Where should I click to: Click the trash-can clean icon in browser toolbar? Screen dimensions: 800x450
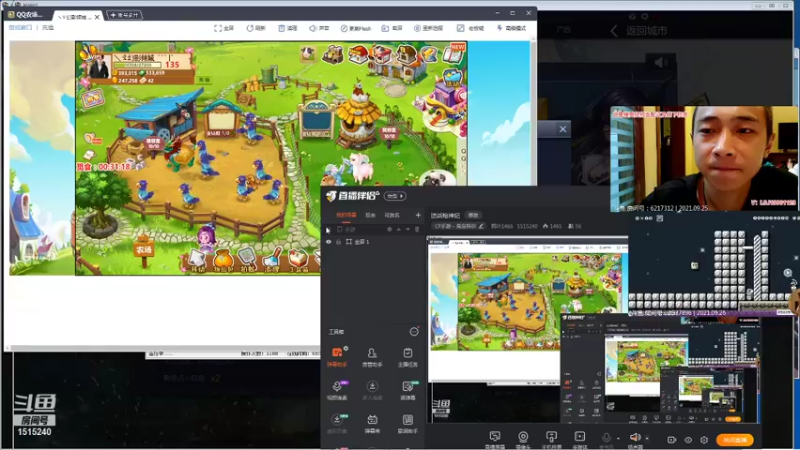pos(281,28)
